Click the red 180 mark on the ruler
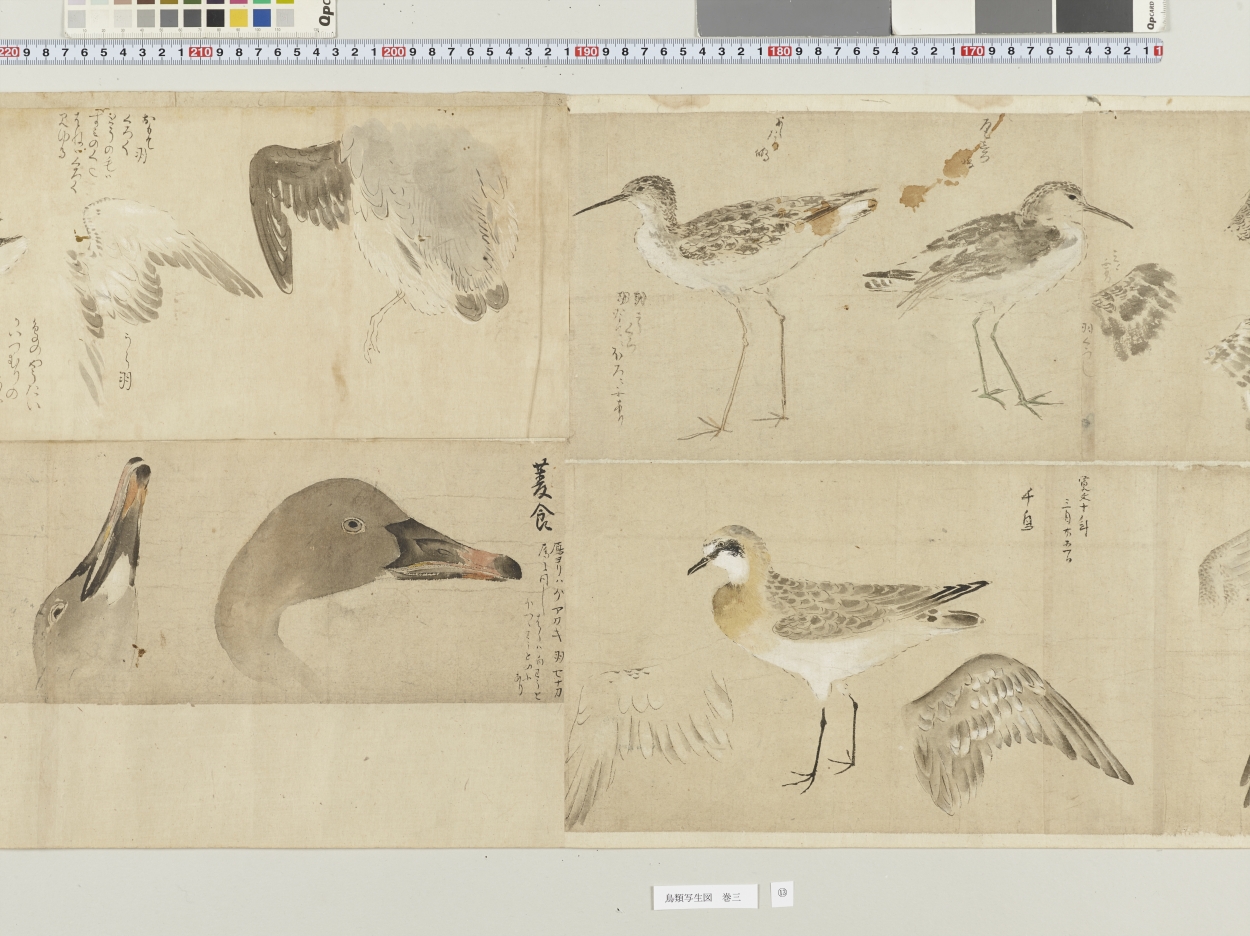 point(780,52)
